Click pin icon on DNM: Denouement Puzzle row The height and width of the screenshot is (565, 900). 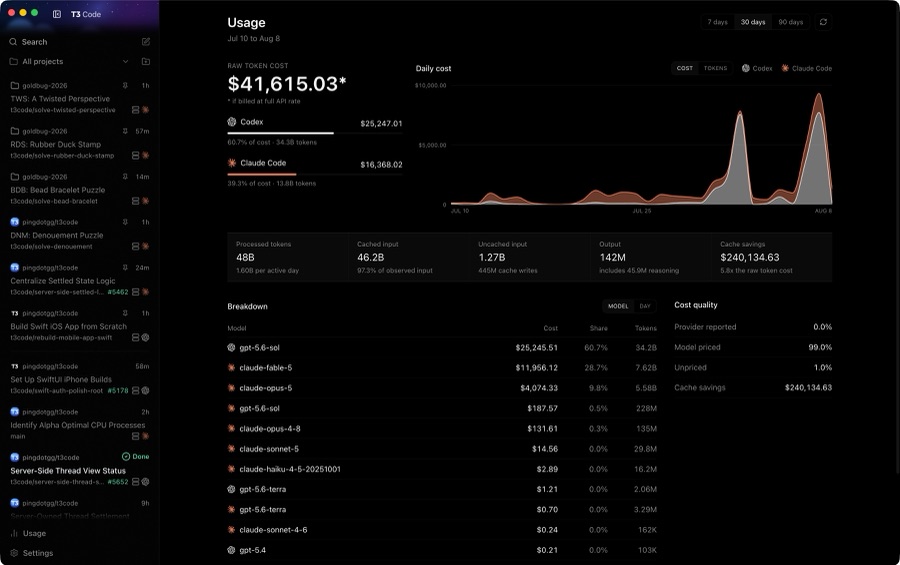(125, 222)
